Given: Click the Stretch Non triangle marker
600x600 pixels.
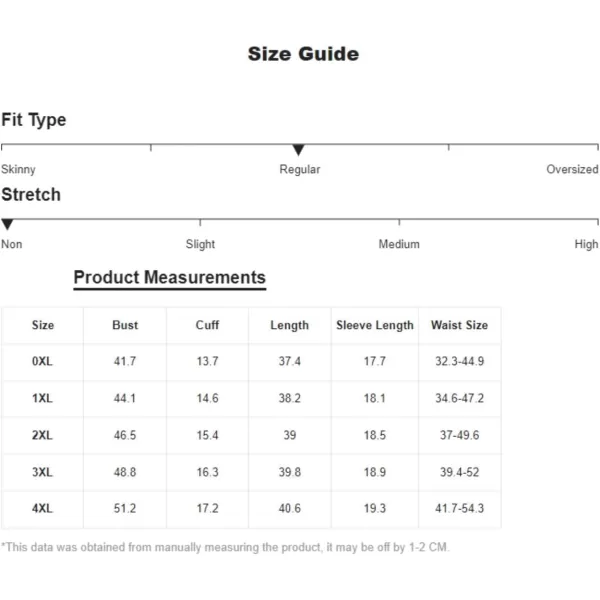Looking at the screenshot, I should pos(7,225).
